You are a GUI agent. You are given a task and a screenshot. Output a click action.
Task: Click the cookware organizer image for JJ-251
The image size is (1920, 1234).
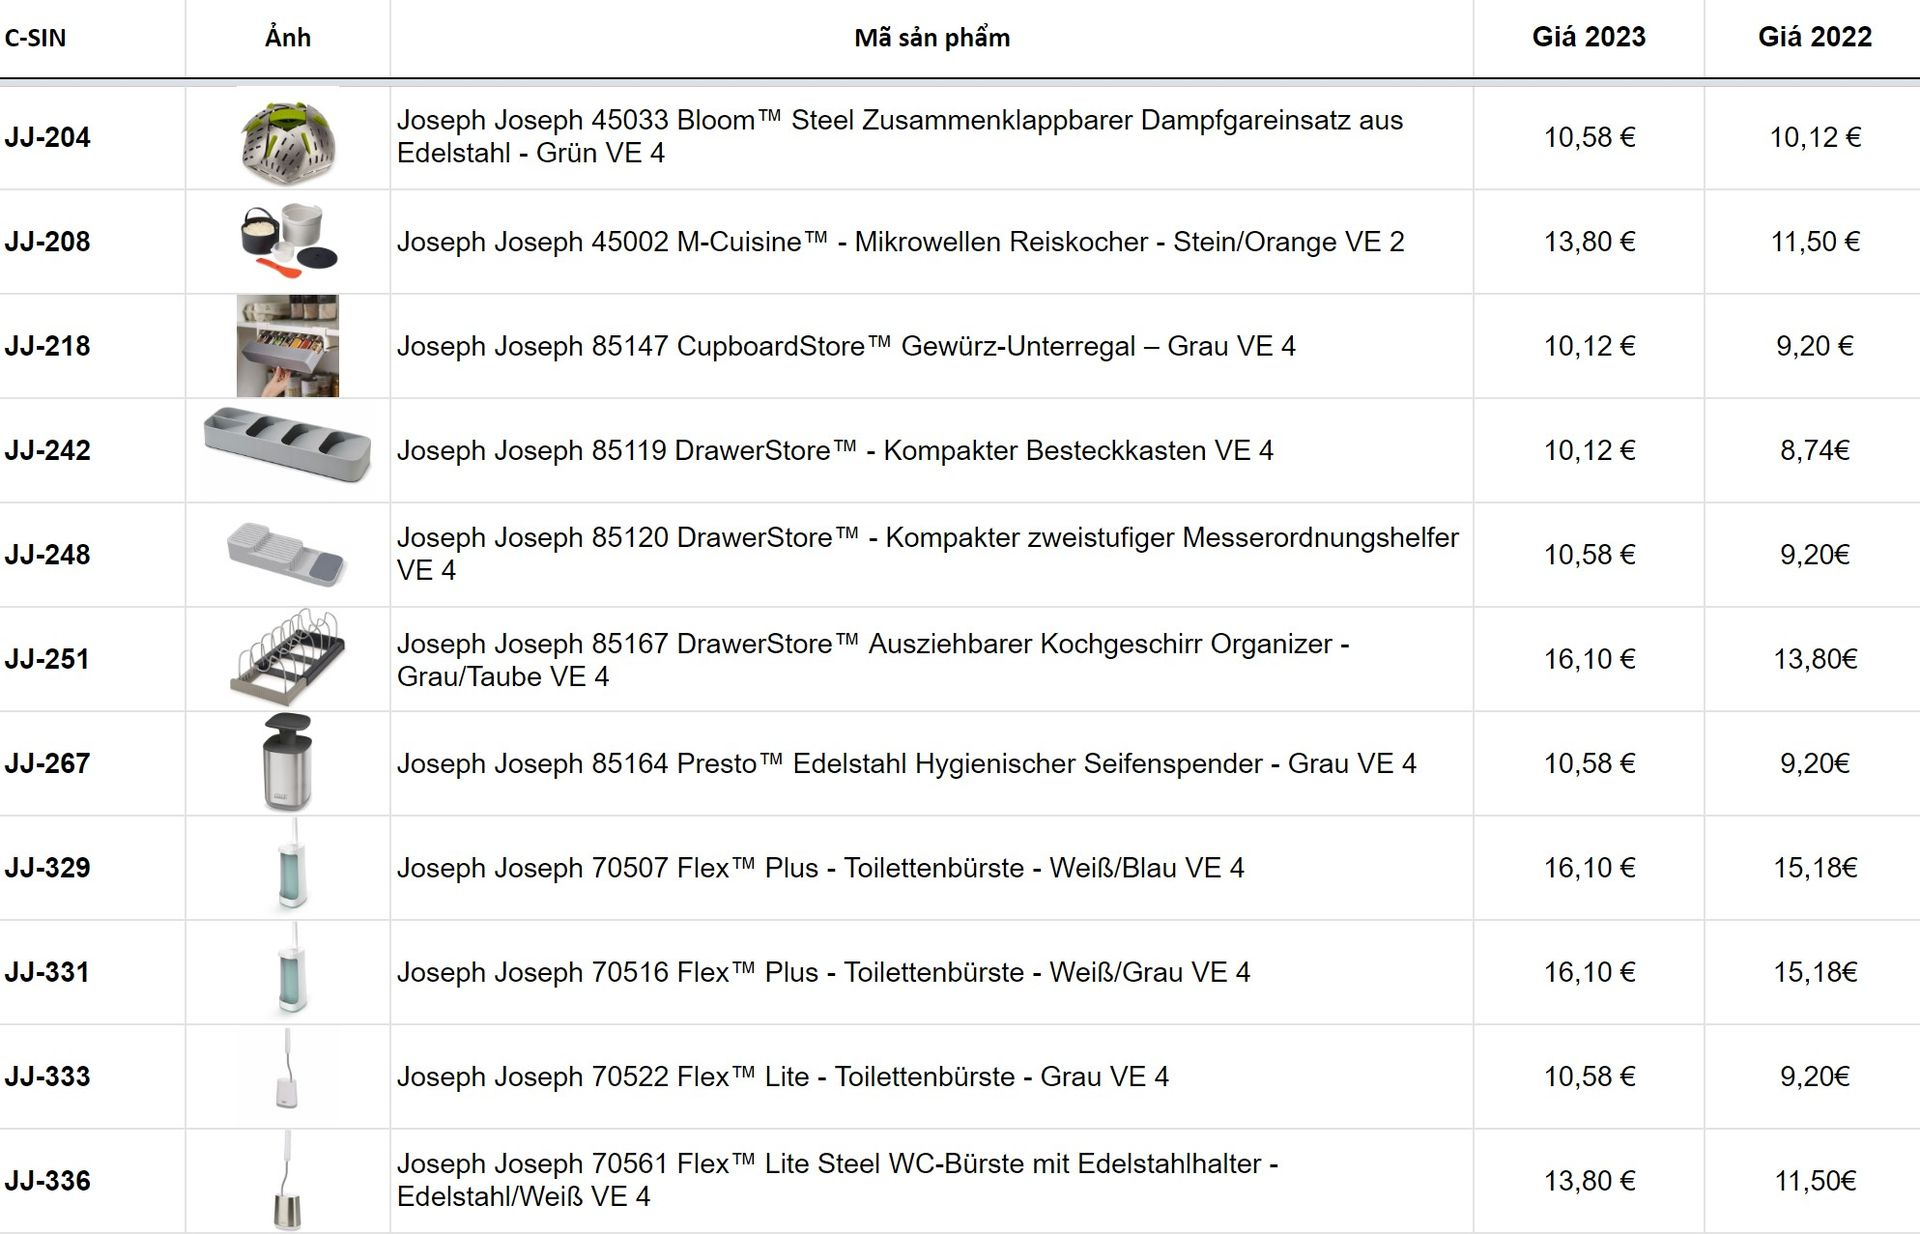pos(288,657)
